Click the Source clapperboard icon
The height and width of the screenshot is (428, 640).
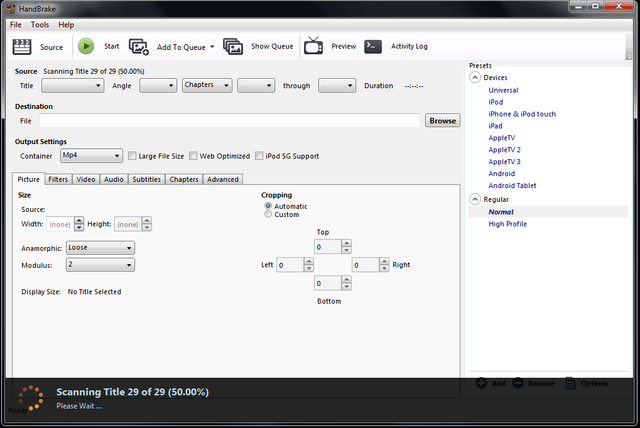pyautogui.click(x=22, y=47)
